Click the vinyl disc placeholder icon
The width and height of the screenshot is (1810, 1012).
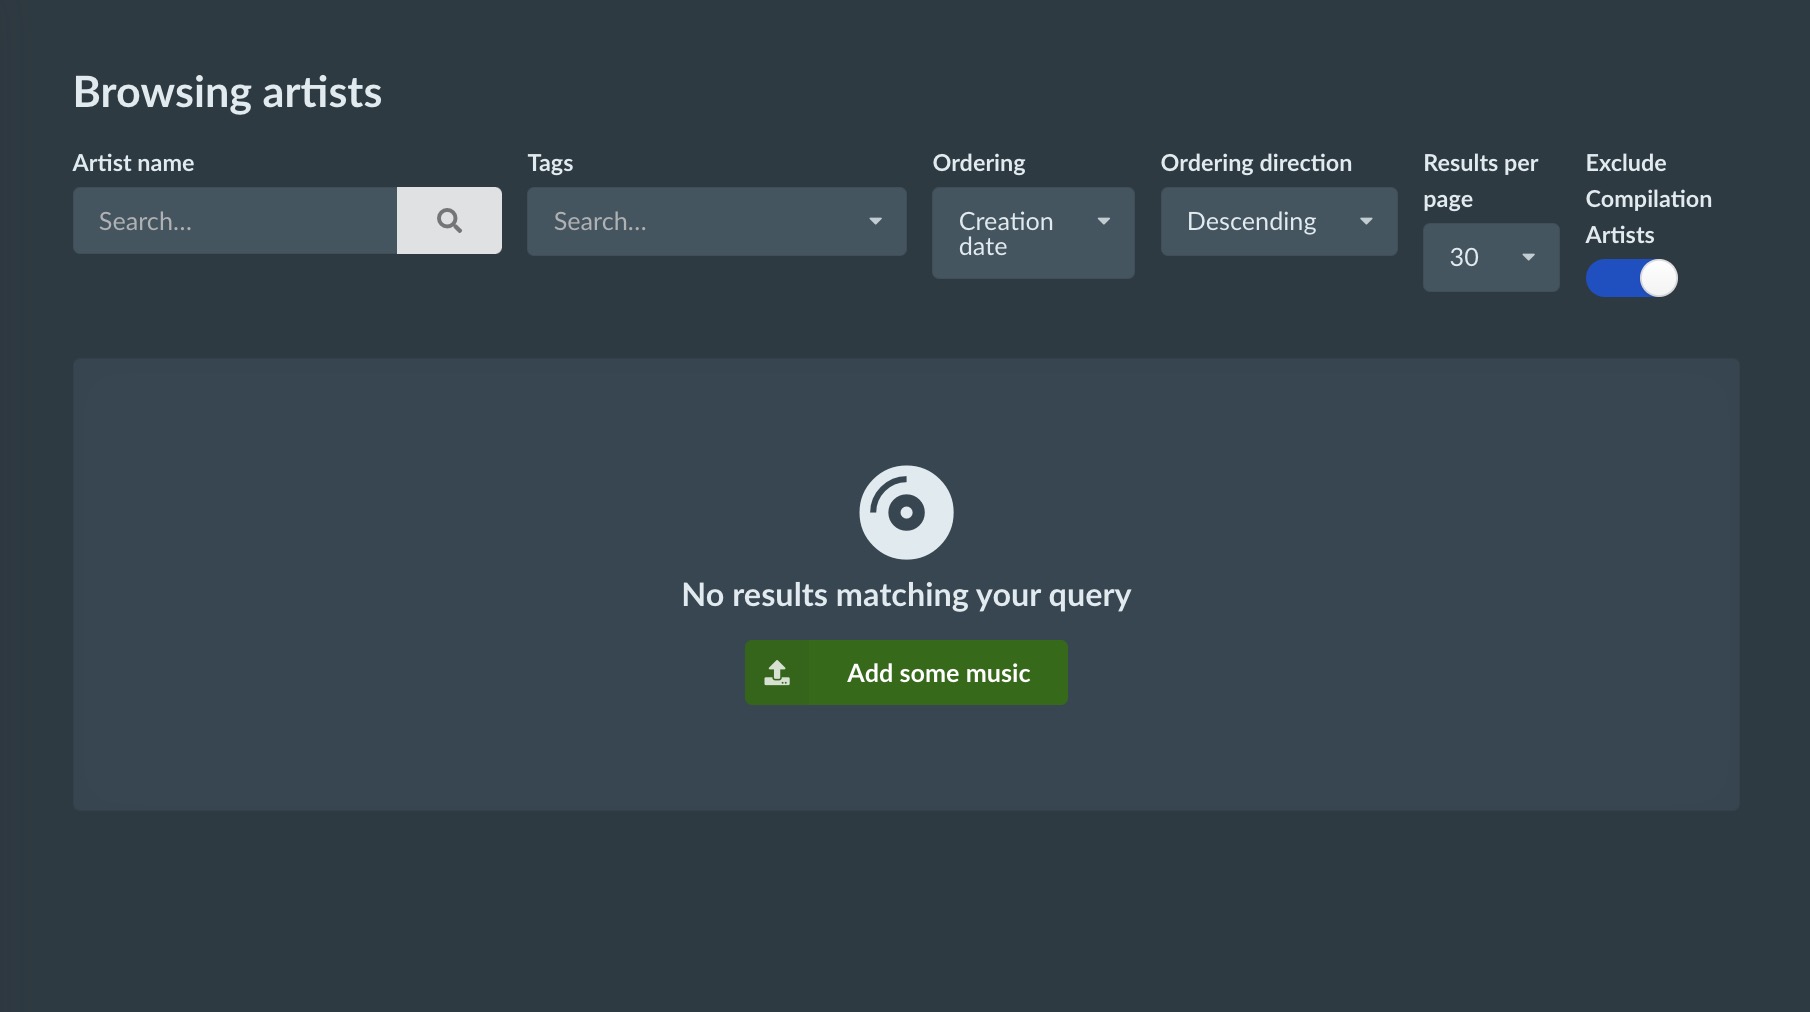coord(906,512)
